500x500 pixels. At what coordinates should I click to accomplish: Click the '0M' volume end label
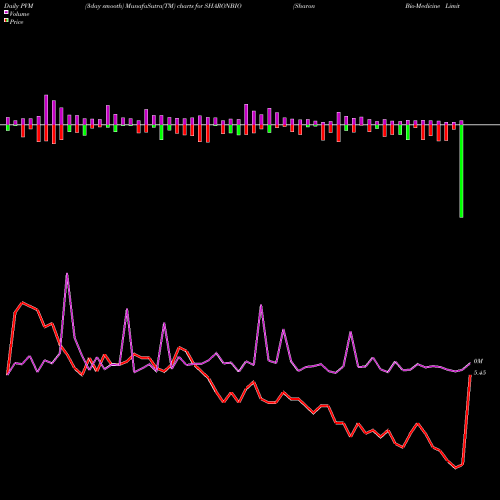tap(478, 361)
